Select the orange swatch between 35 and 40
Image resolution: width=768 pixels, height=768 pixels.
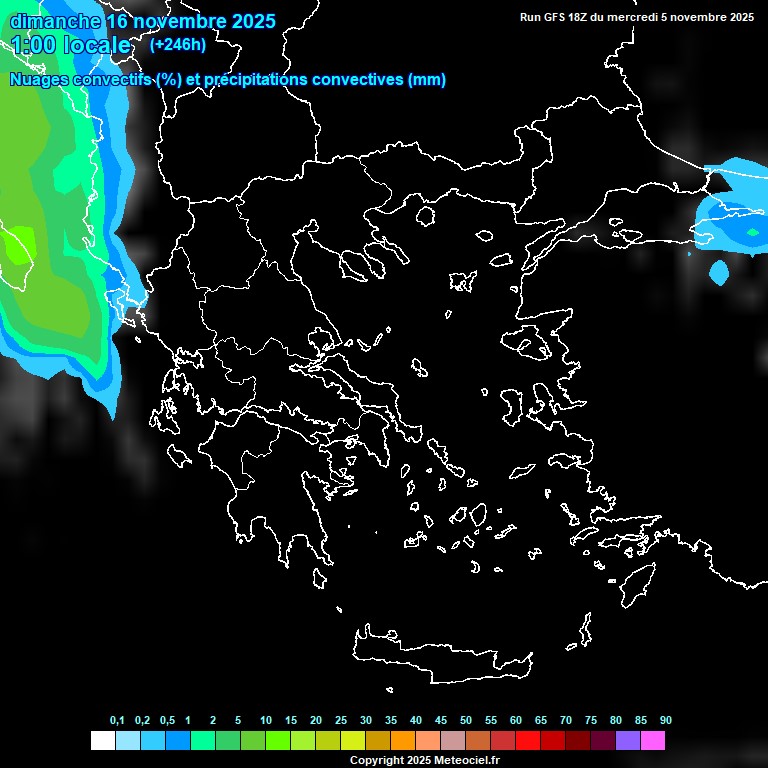(x=402, y=741)
